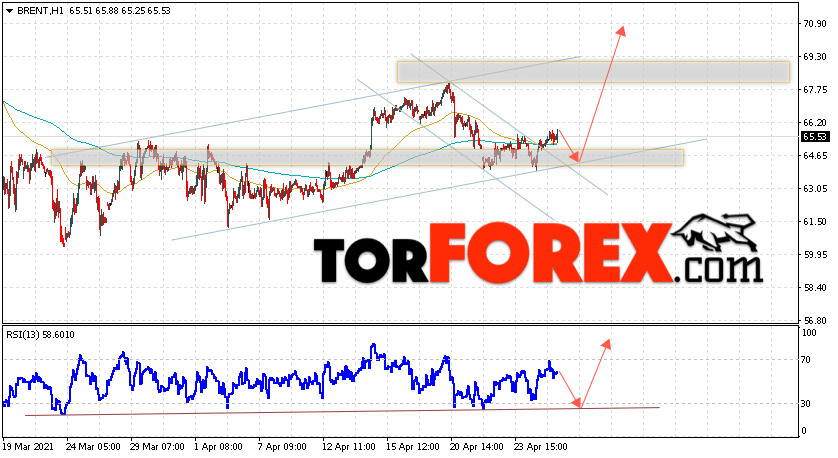Click the 12 Apr 11:00 time label
Viewport: 838px width, 458px height.
(x=348, y=447)
